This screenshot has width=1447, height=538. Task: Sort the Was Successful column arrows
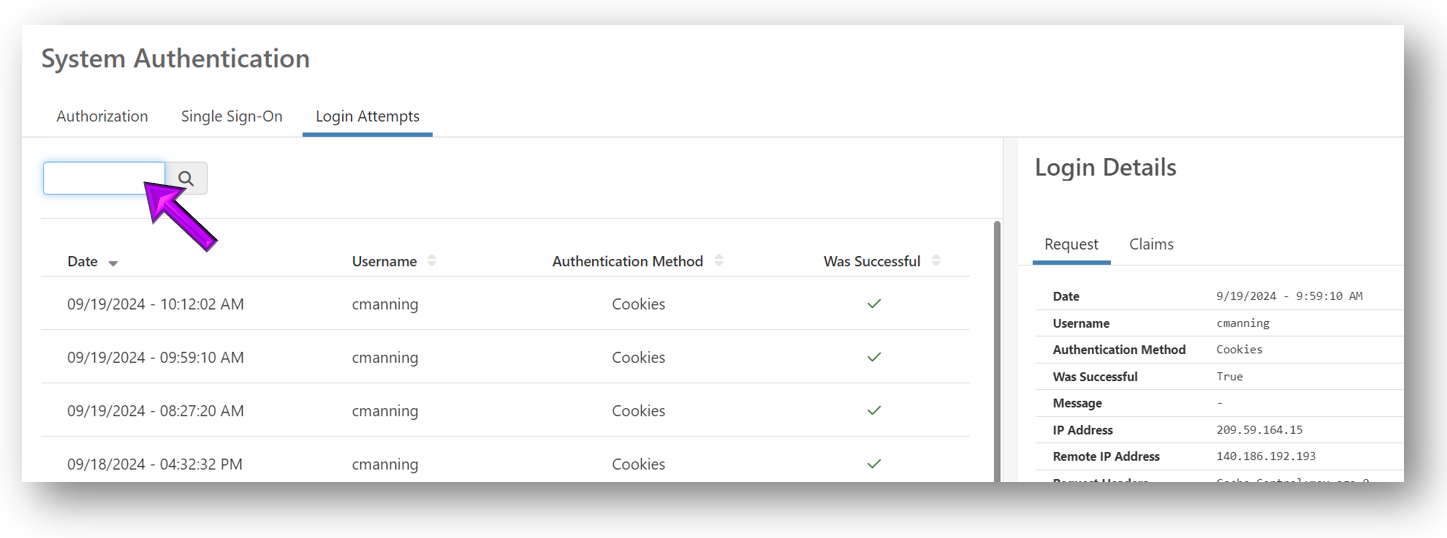click(936, 261)
